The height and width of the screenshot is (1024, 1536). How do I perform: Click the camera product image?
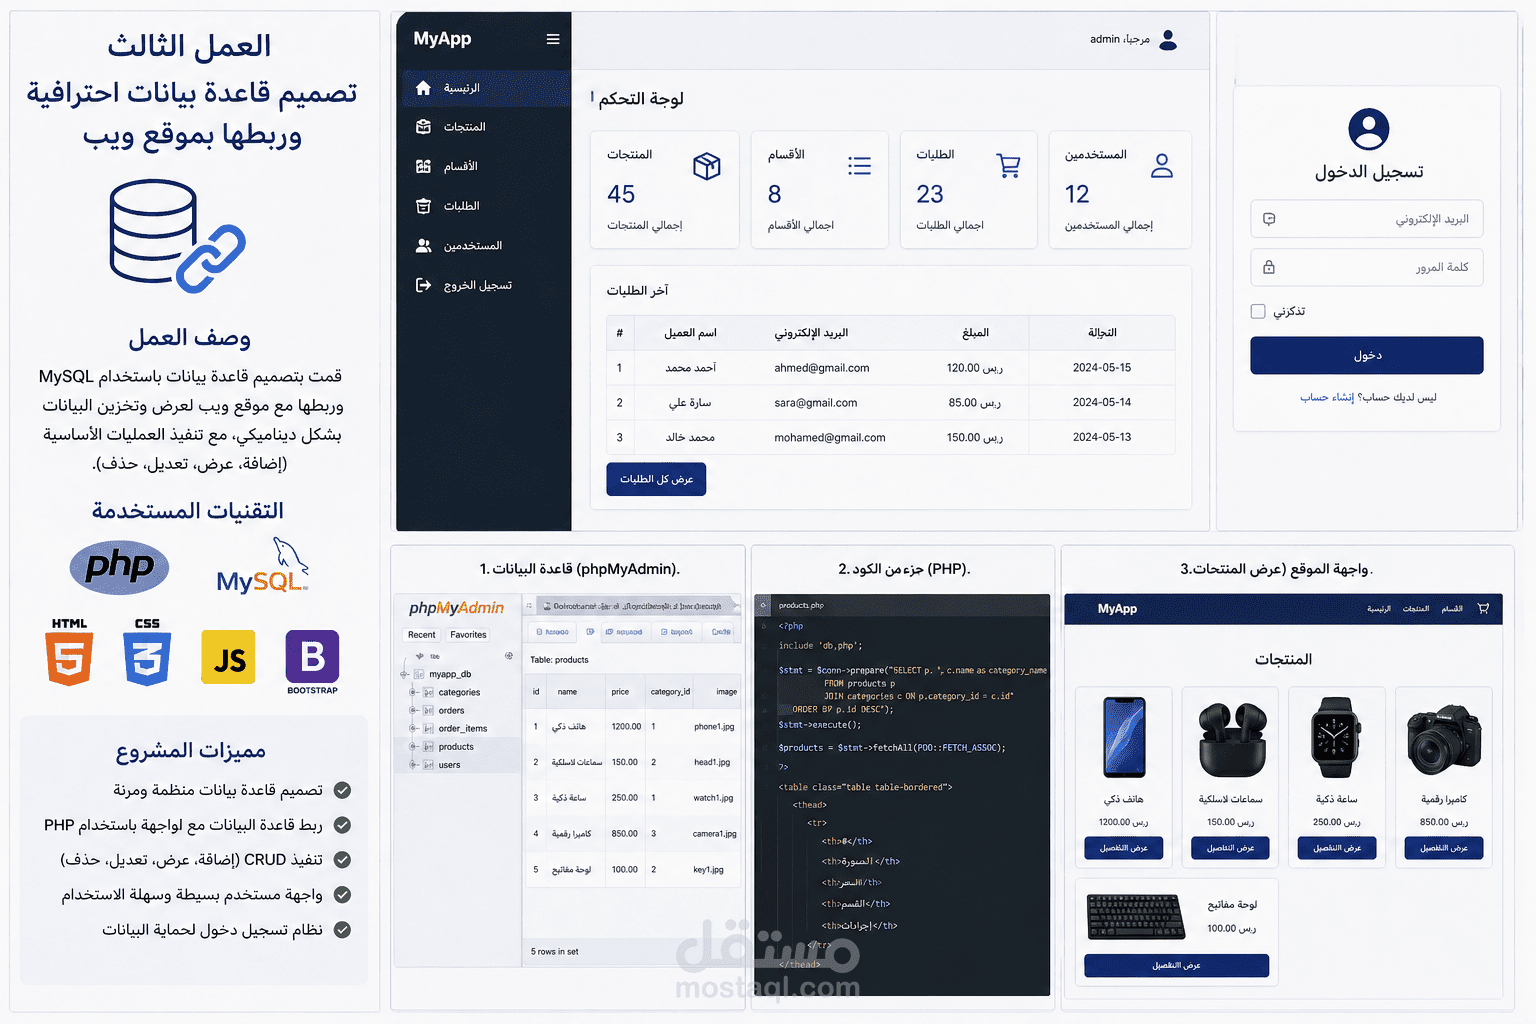coord(1444,740)
